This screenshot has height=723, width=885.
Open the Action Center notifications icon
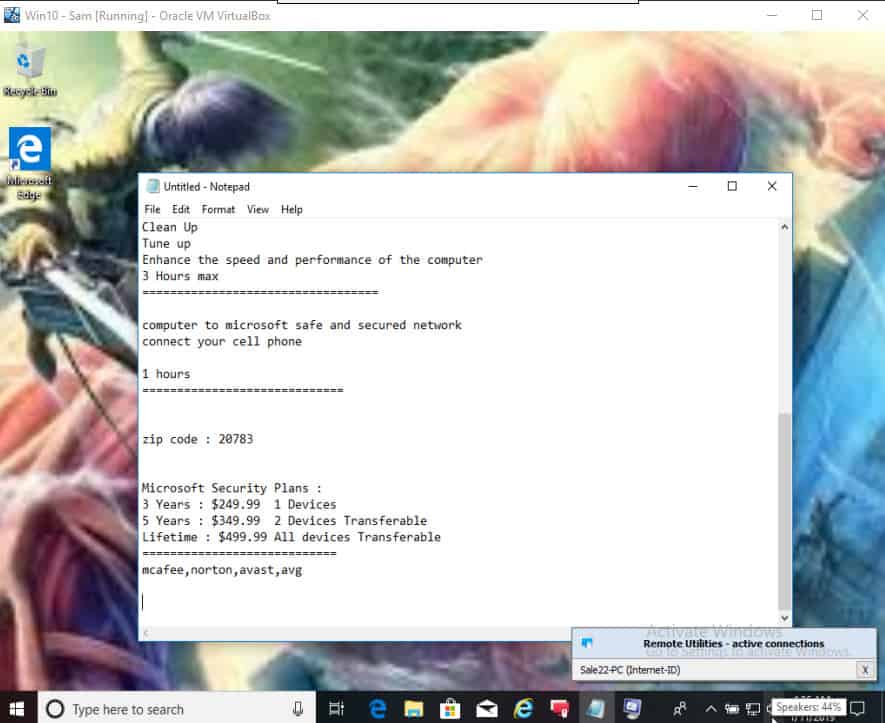858,709
